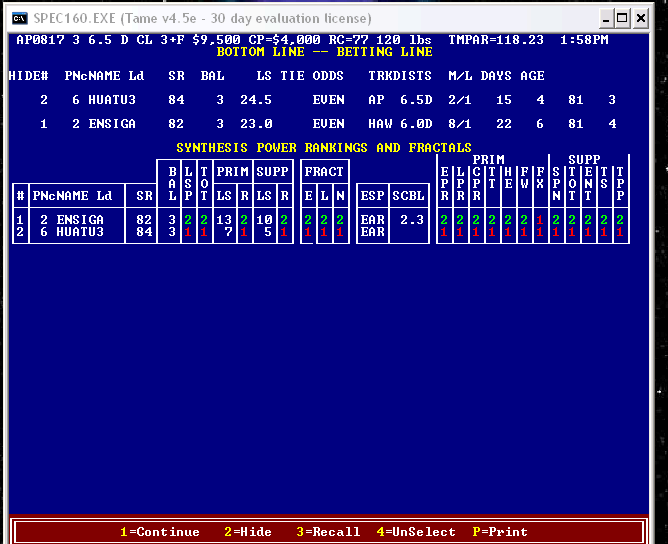Click the $9,500 purse value

tap(216, 40)
